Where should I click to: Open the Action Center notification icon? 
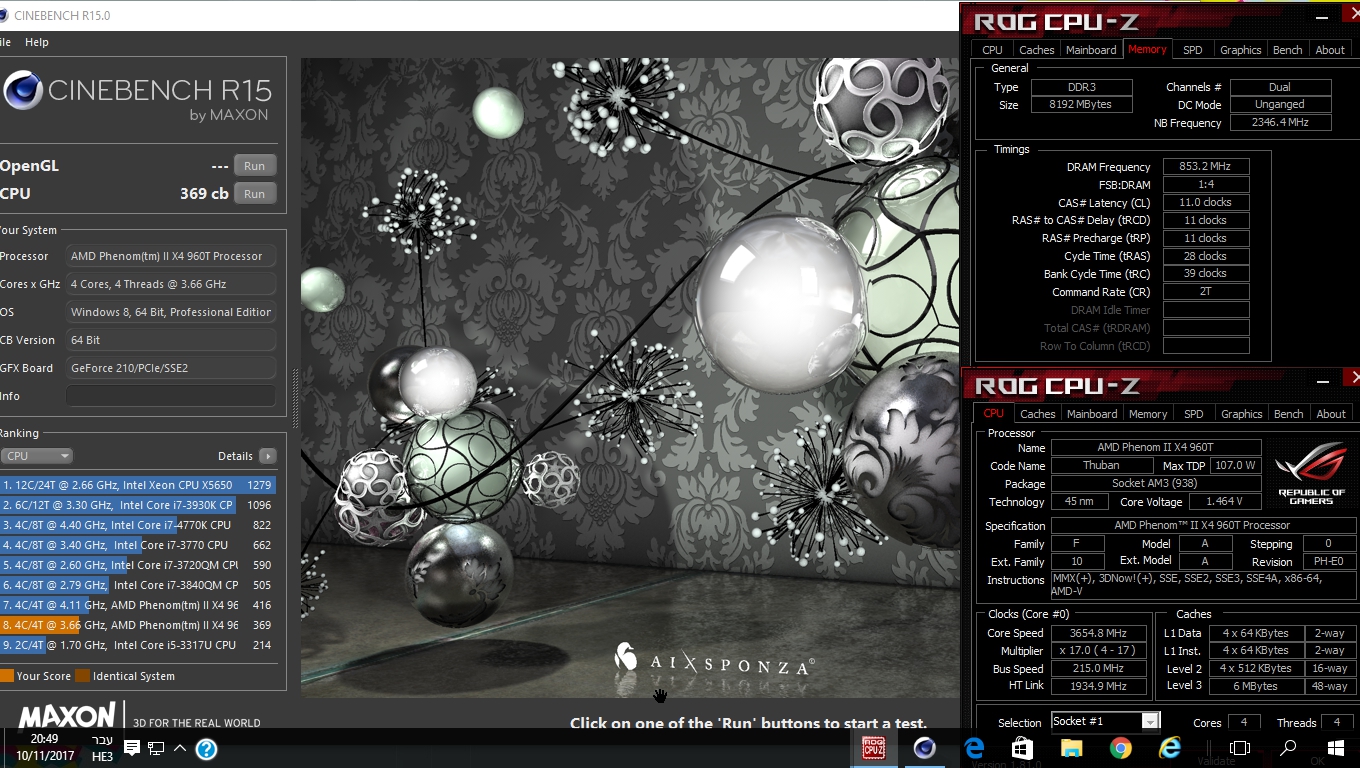tap(132, 748)
